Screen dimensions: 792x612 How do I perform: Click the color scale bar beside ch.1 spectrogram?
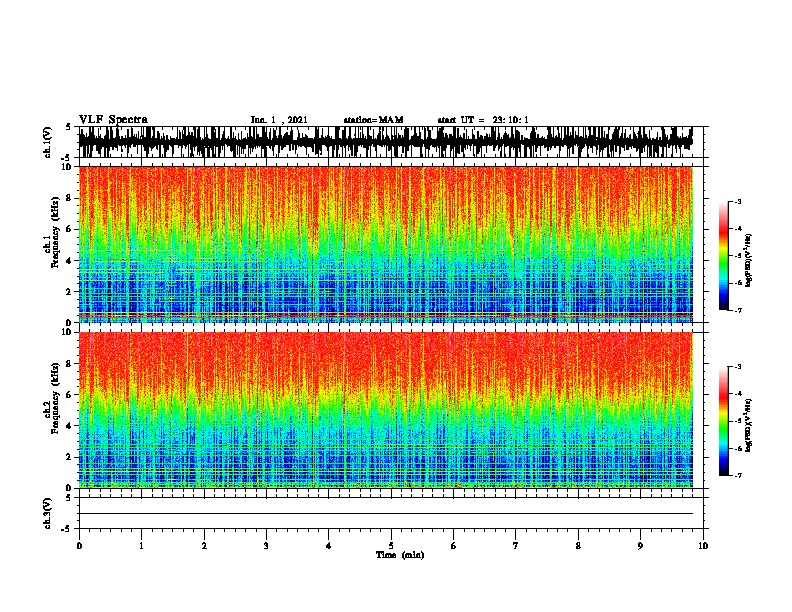pyautogui.click(x=723, y=256)
